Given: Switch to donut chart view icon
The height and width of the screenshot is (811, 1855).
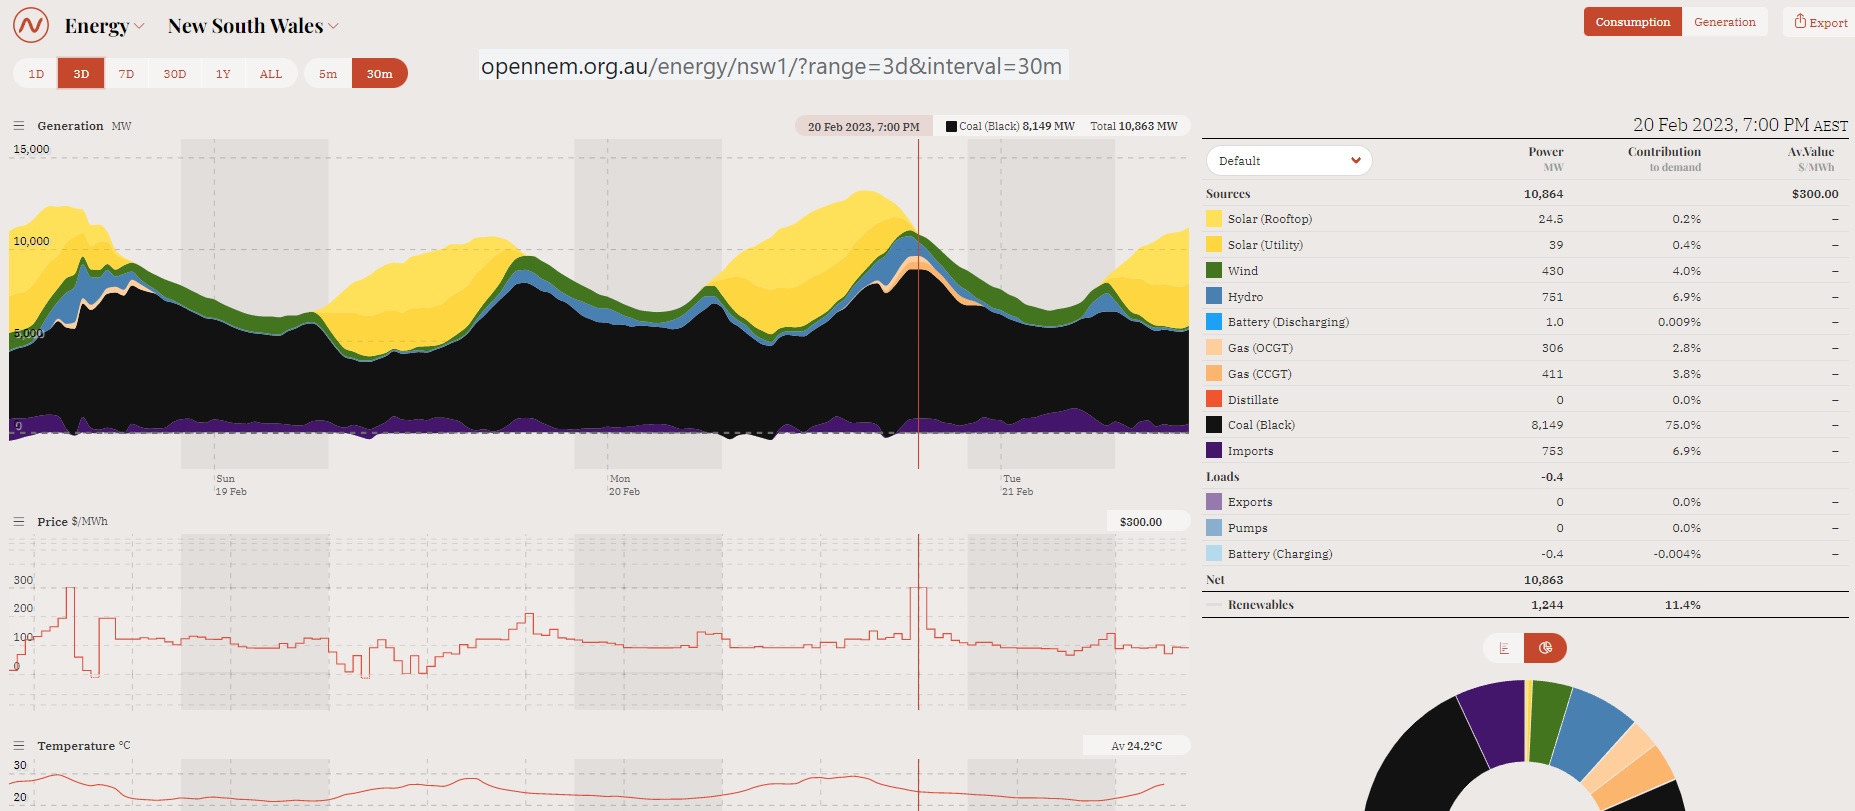Looking at the screenshot, I should pos(1545,648).
